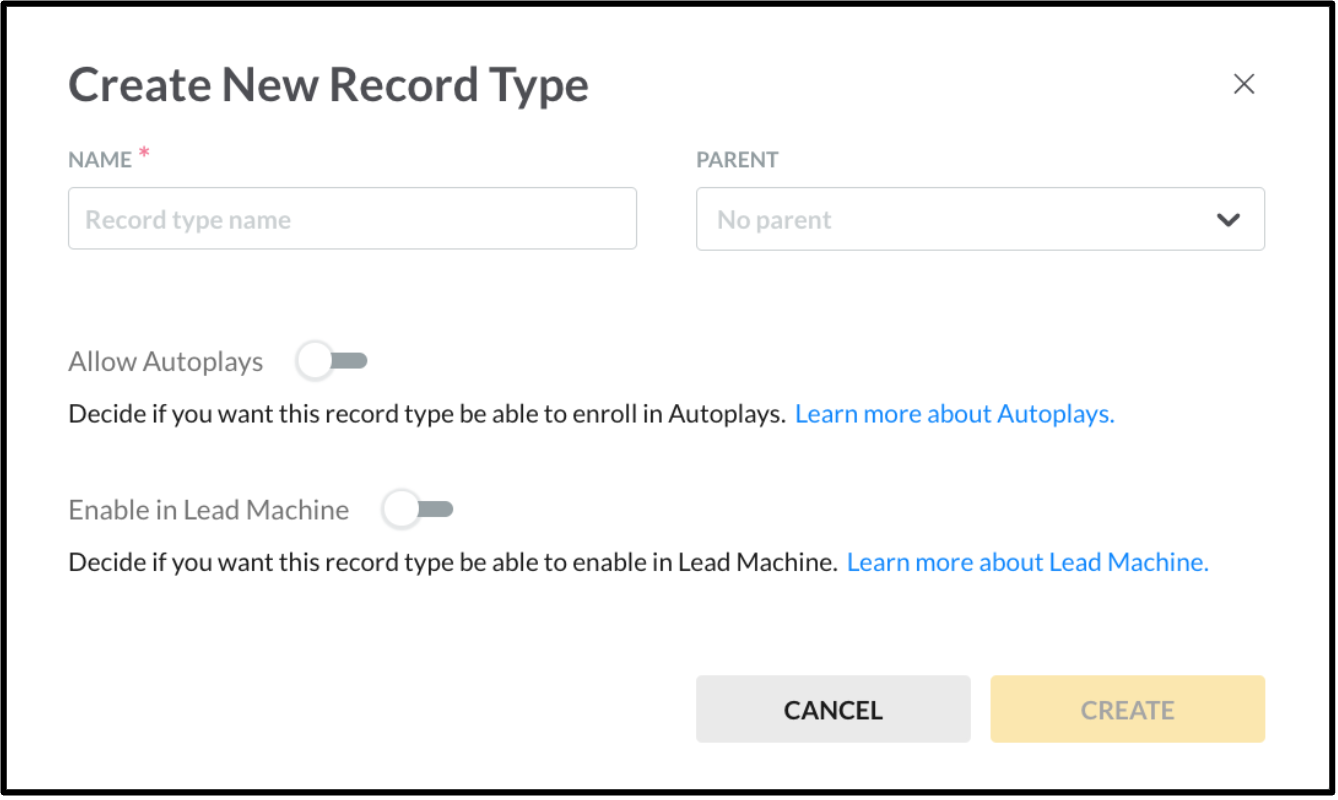The image size is (1338, 800).
Task: Click the Enable in Lead Machine label text
Action: [x=208, y=510]
